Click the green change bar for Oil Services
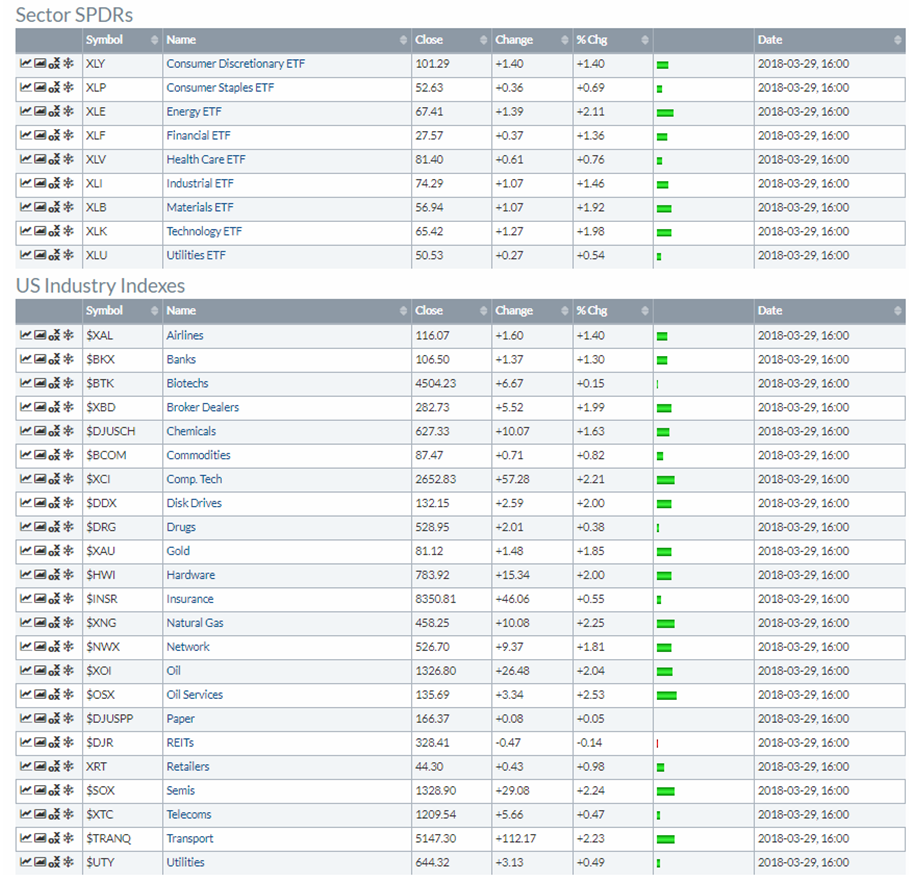909x875 pixels. 666,695
